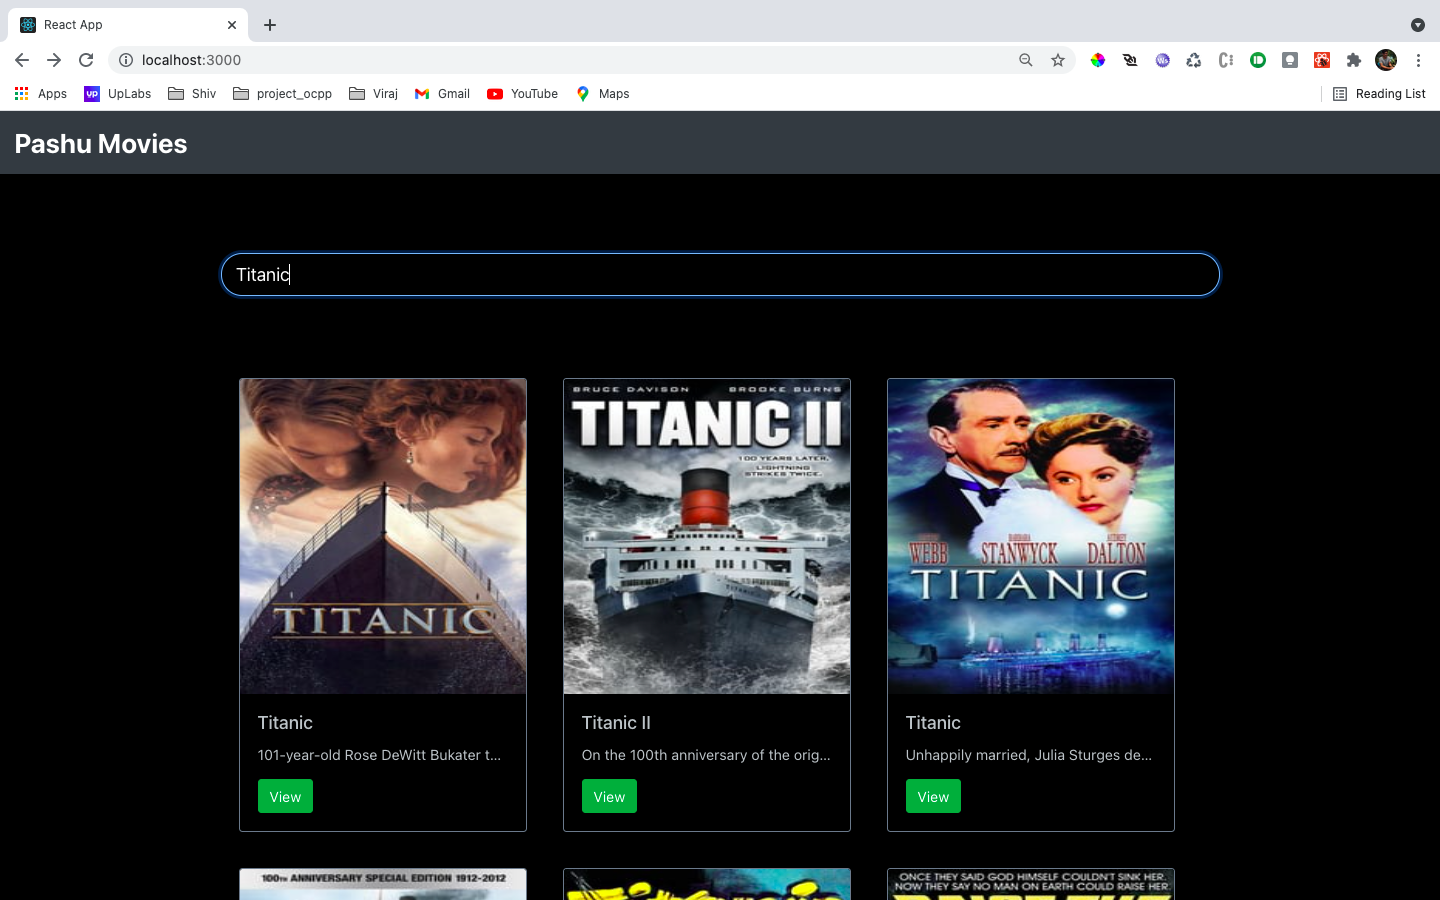Click the back navigation arrow
Viewport: 1440px width, 900px height.
22,60
